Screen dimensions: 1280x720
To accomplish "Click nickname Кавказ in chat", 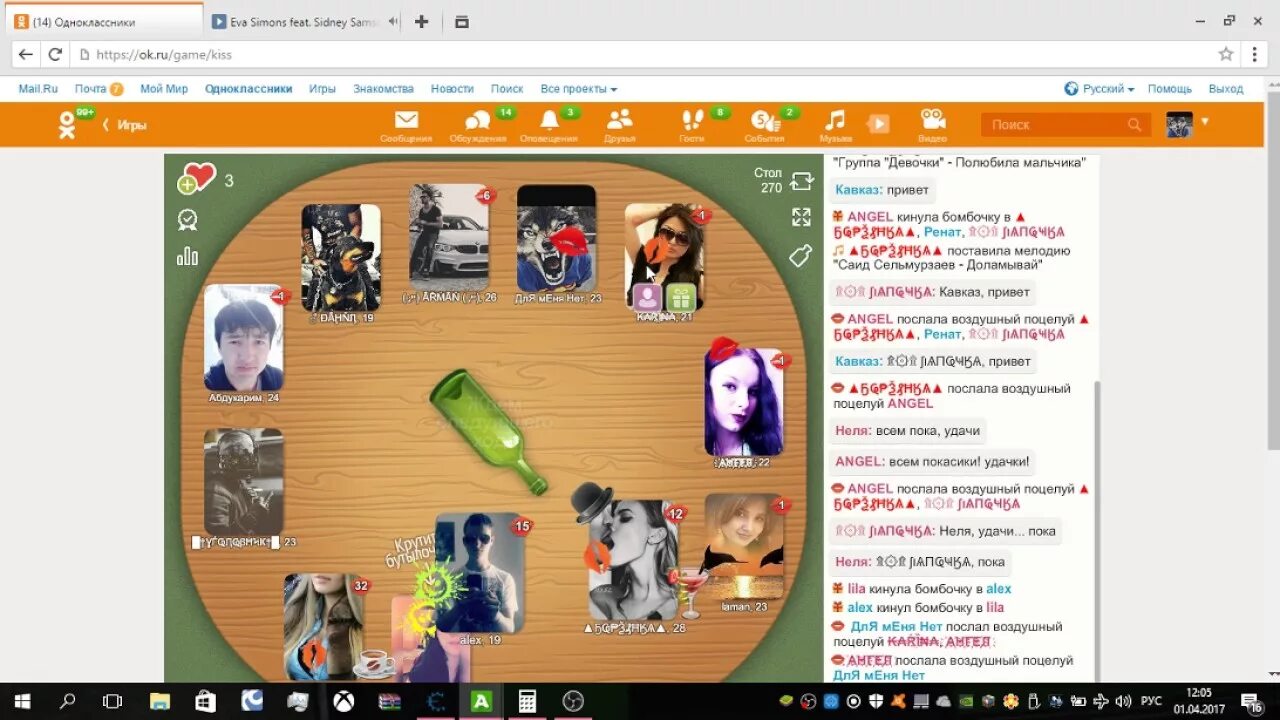I will click(858, 190).
